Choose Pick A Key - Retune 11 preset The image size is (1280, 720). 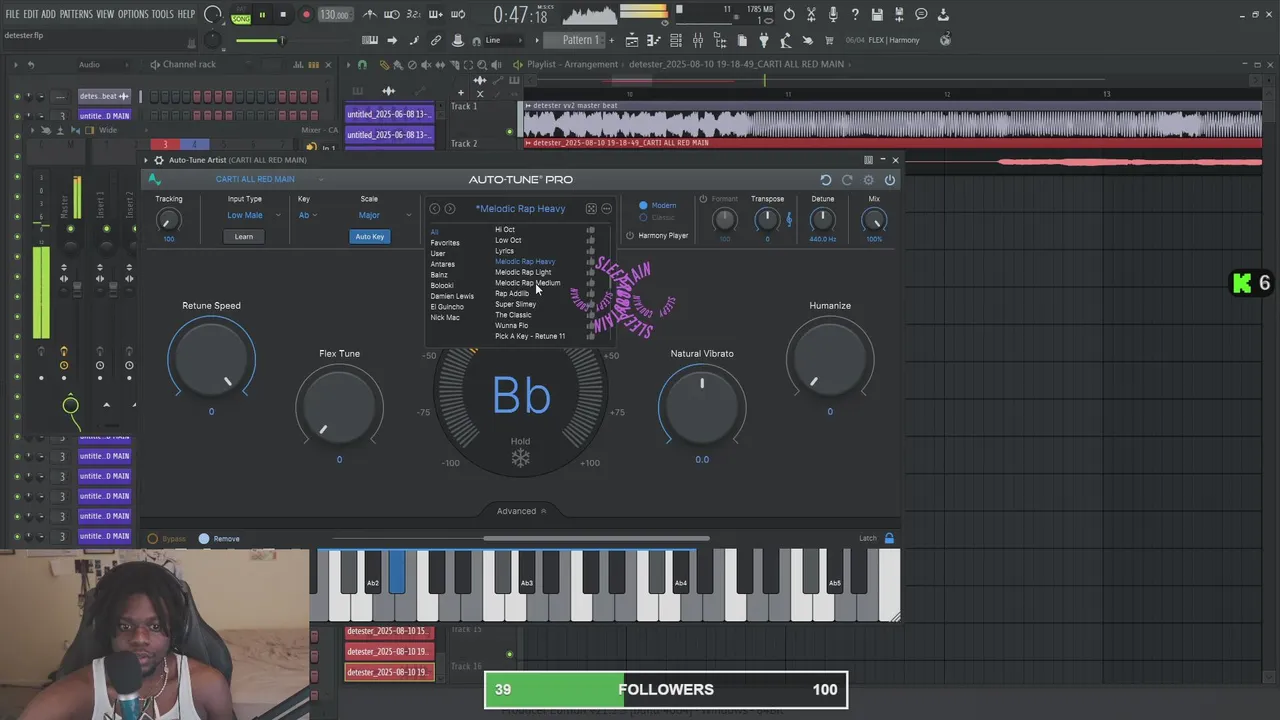pos(530,336)
